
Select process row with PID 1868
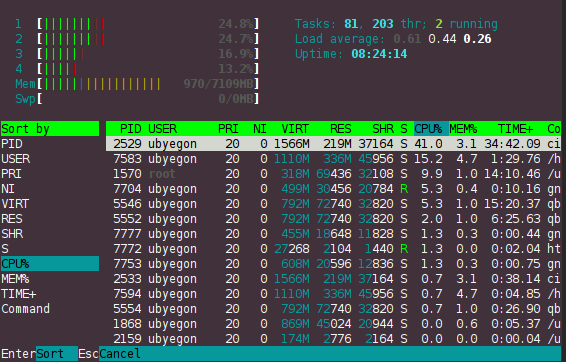click(x=333, y=324)
